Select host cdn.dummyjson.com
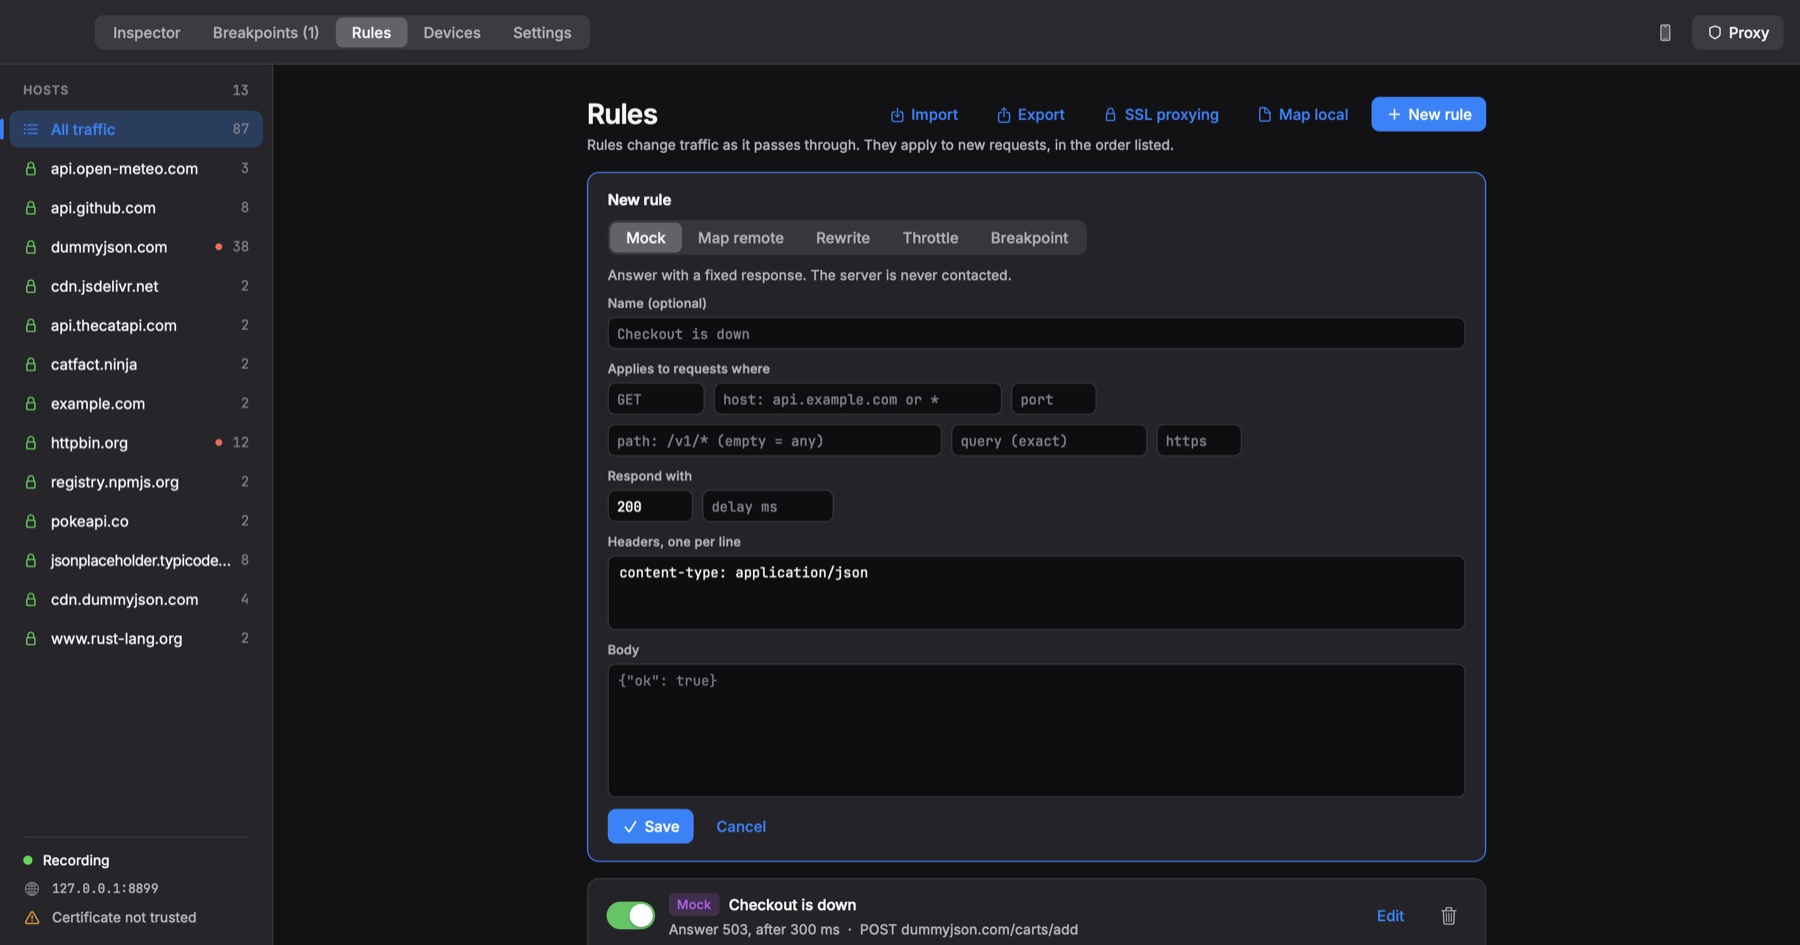This screenshot has height=945, width=1800. [136, 599]
